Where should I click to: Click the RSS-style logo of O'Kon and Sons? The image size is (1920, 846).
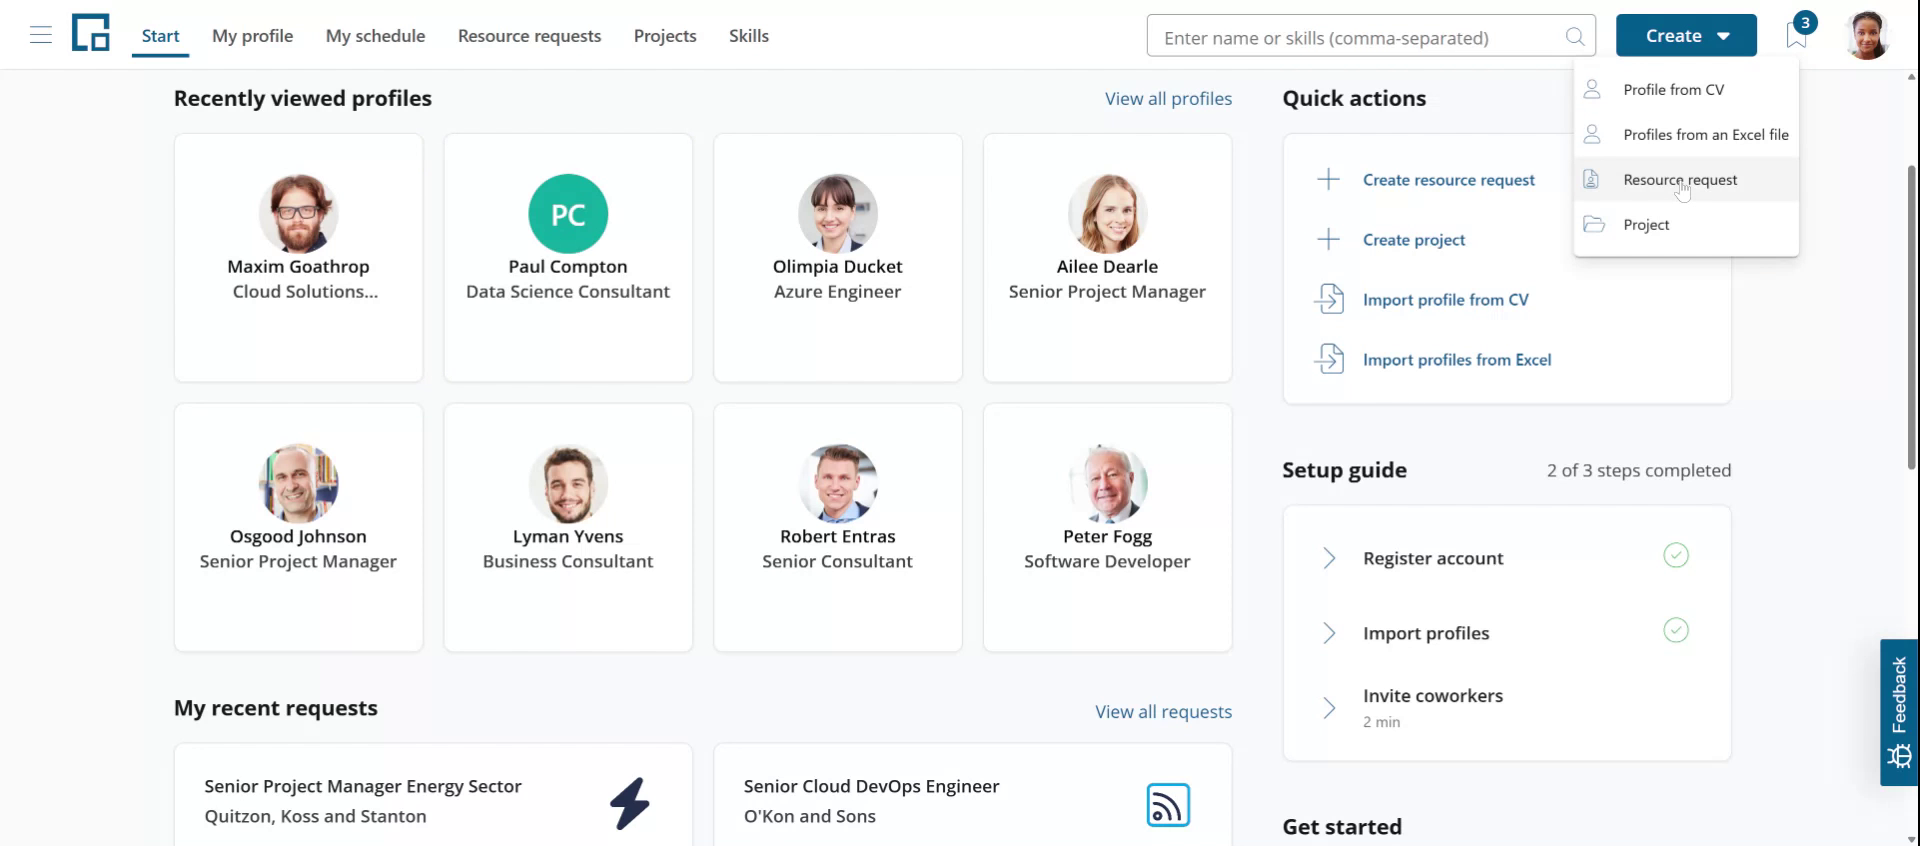coord(1168,805)
